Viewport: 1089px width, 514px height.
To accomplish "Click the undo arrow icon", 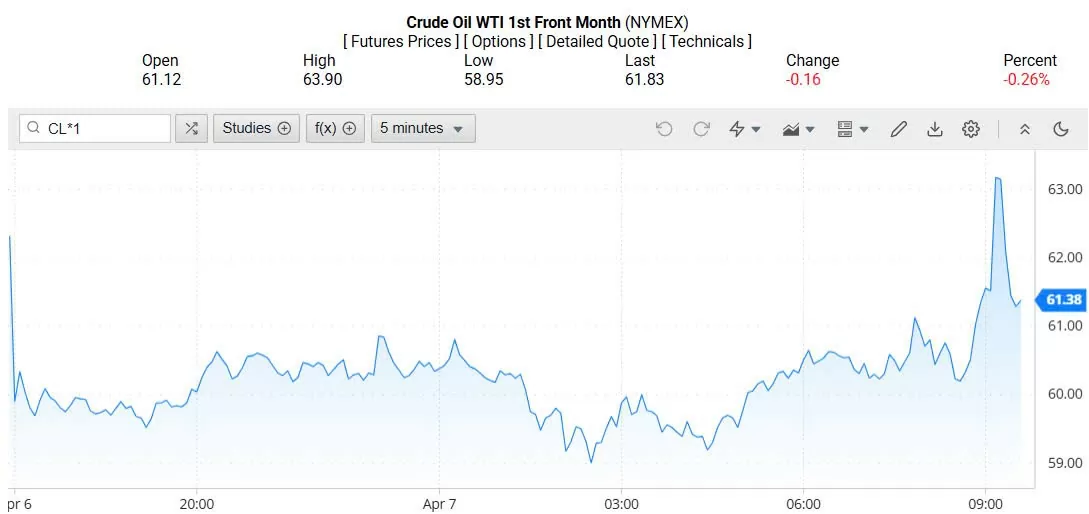I will click(664, 129).
